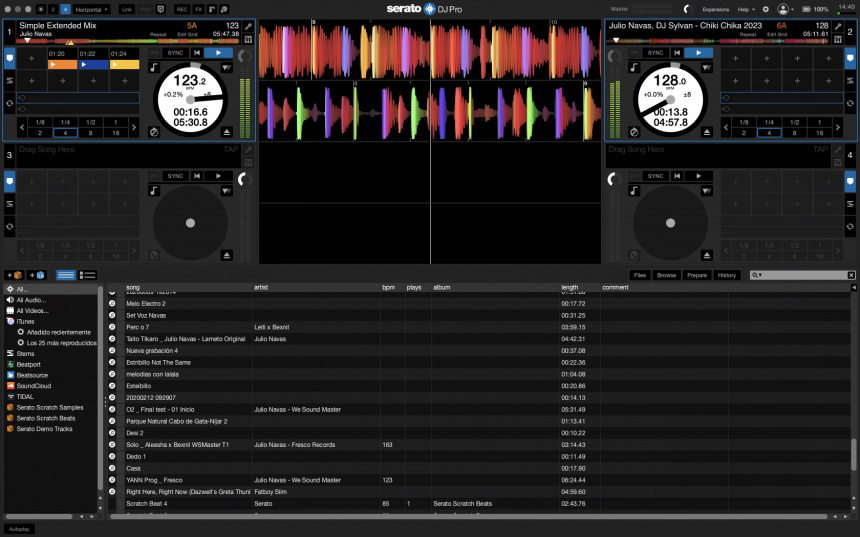The image size is (860, 537).
Task: Toggle slip mode icon on deck 1
Action: pyautogui.click(x=154, y=132)
